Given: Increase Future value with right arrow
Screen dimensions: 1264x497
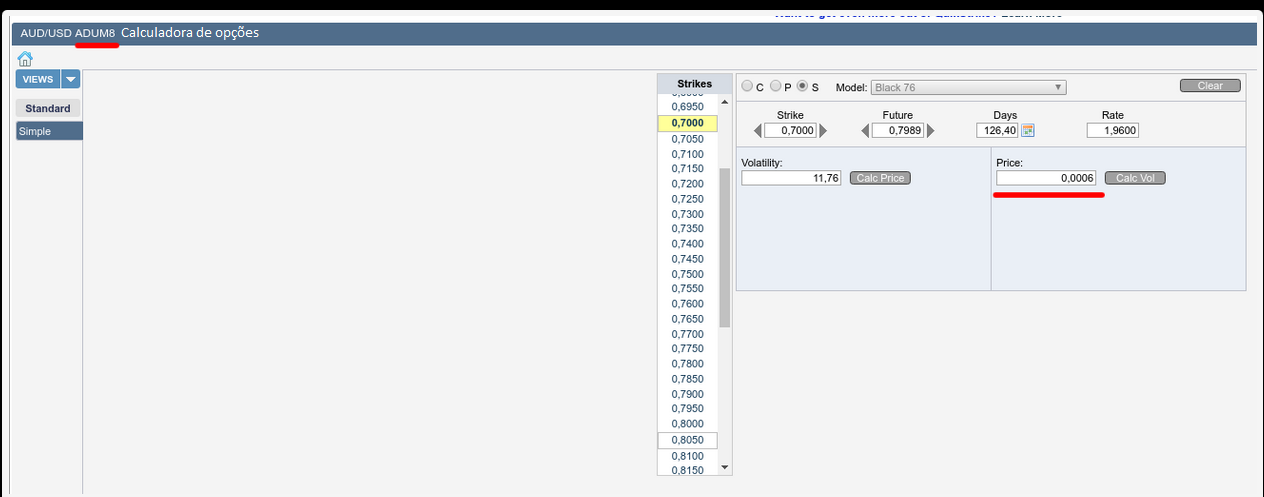Looking at the screenshot, I should click(931, 131).
